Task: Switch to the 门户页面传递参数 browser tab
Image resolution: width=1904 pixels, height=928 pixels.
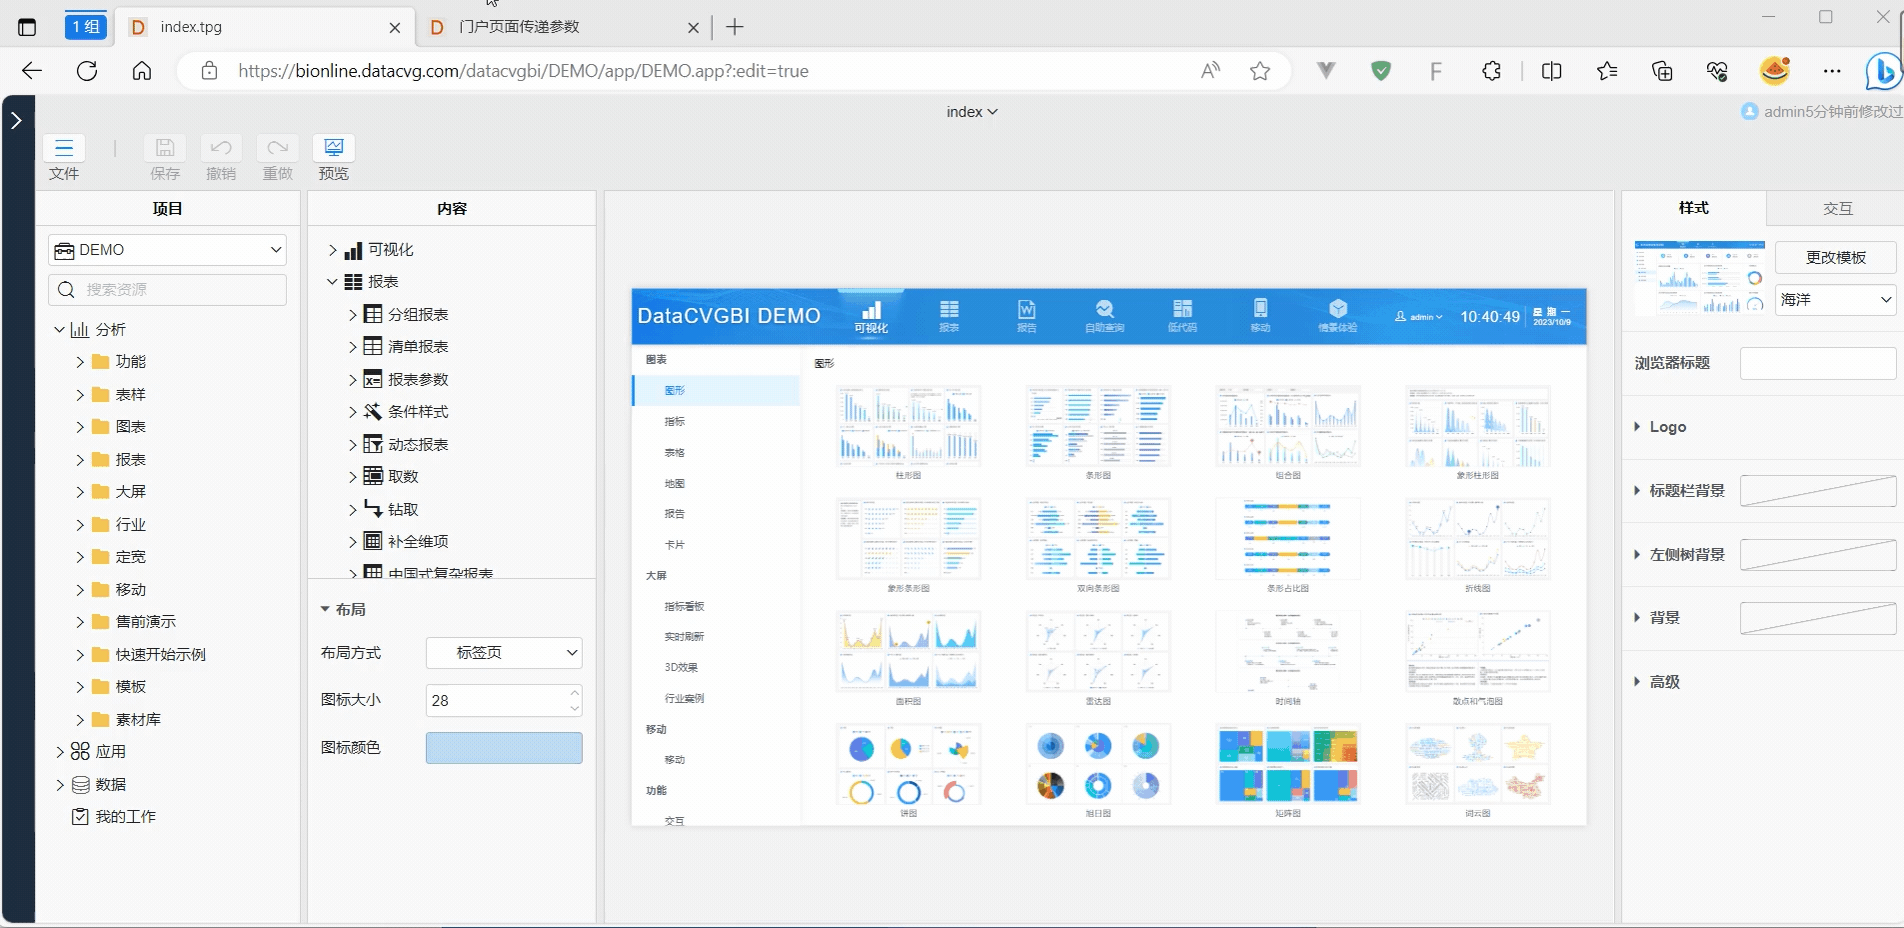Action: pyautogui.click(x=563, y=27)
